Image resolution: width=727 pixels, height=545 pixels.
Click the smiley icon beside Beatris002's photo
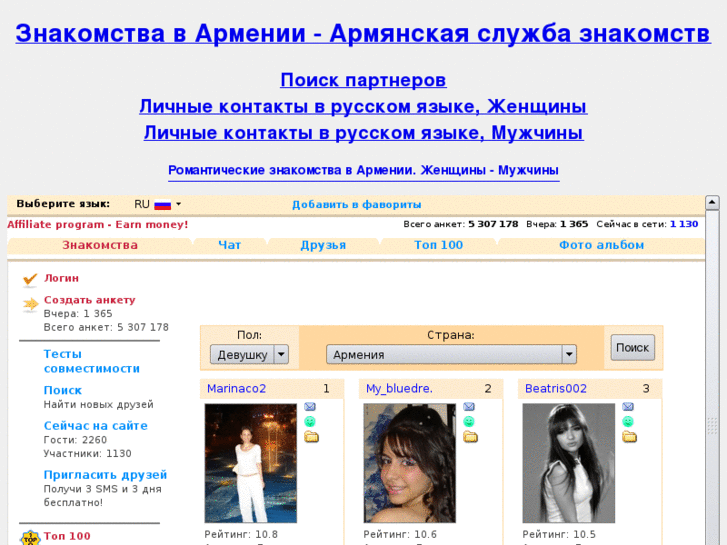click(x=628, y=422)
